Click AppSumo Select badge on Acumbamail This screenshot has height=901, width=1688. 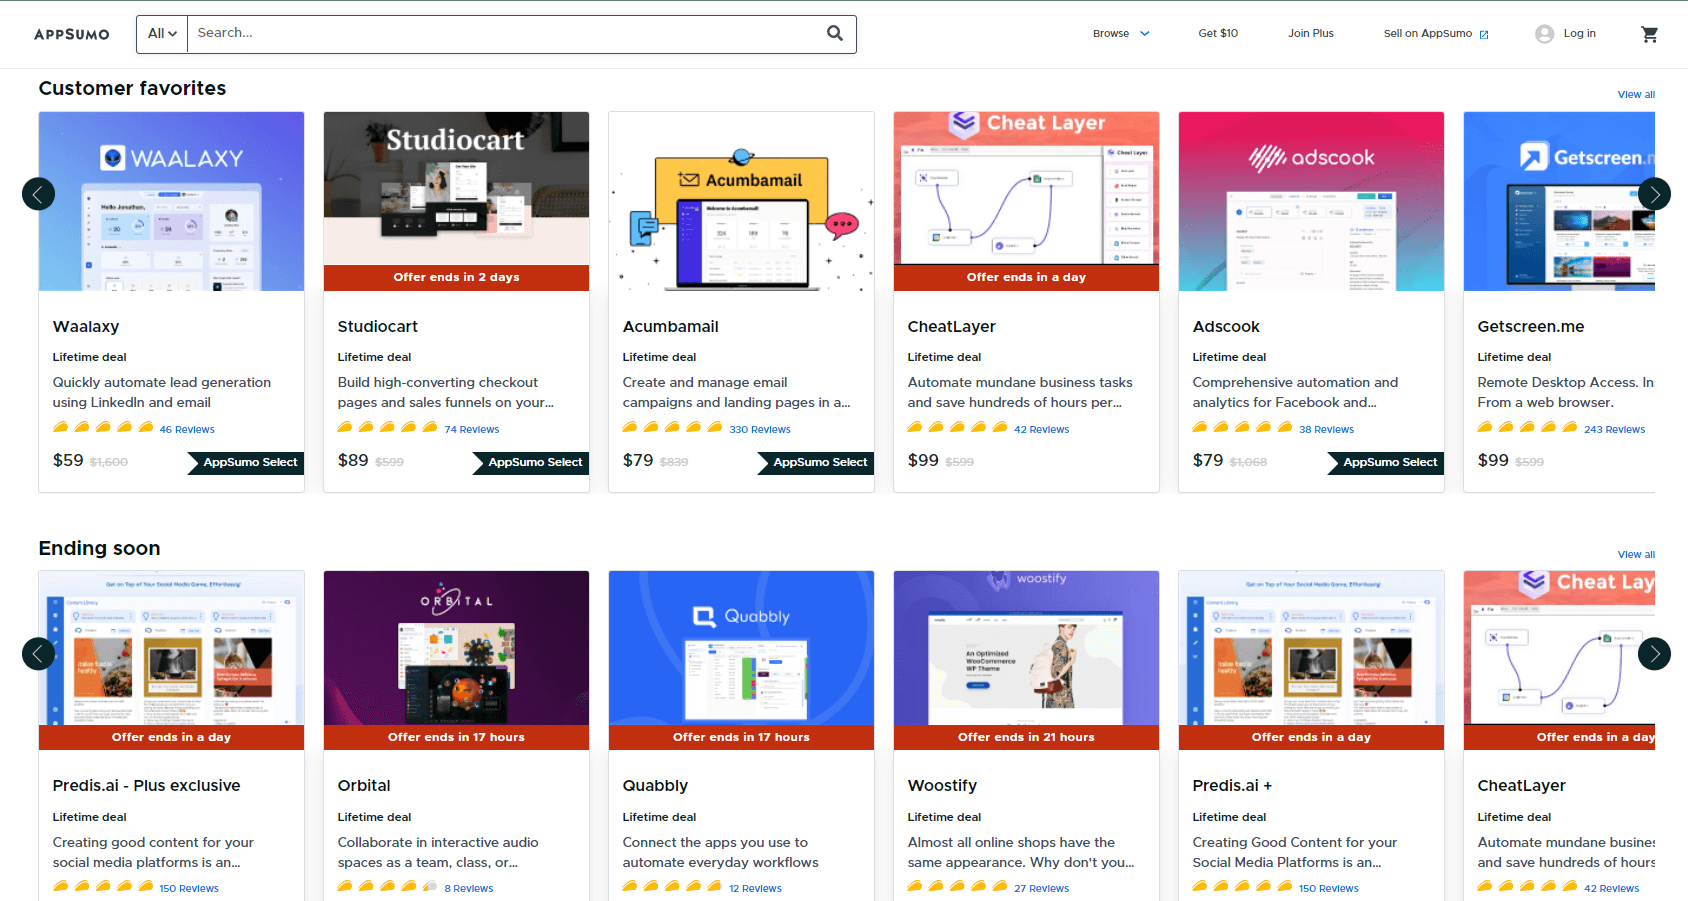tap(816, 463)
